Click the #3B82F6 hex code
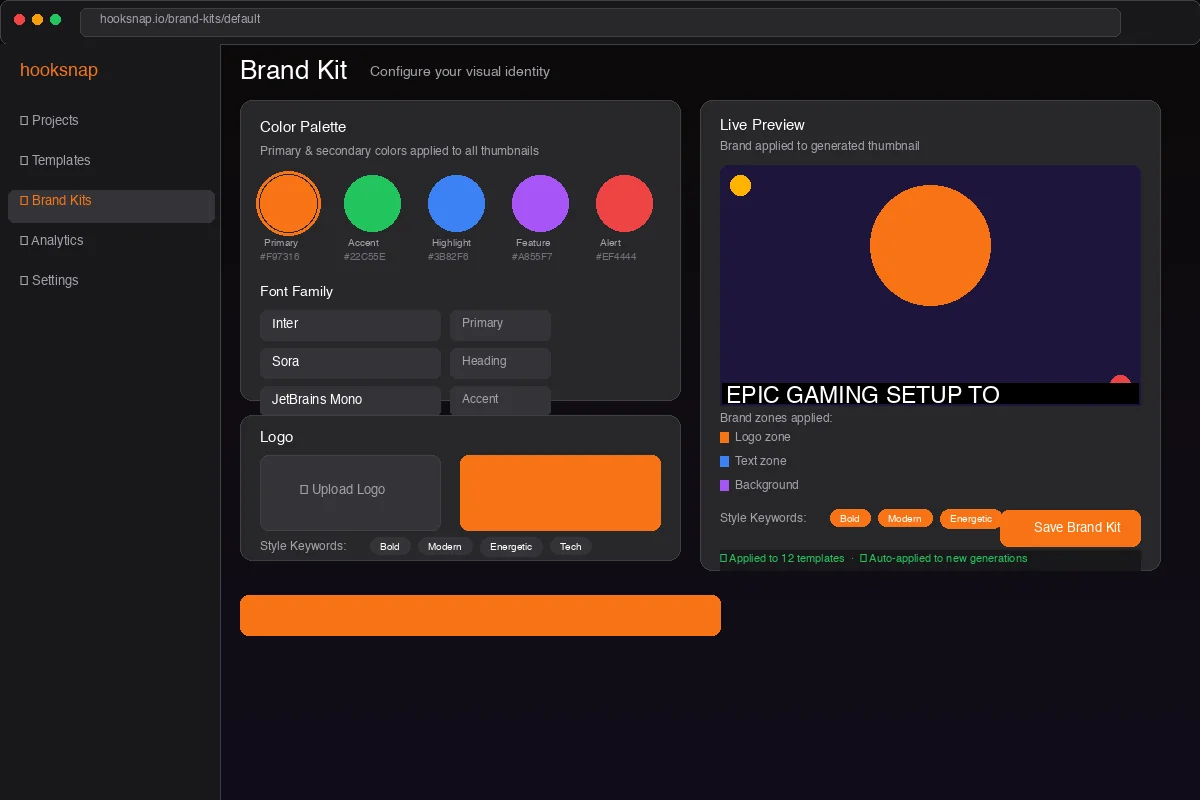The image size is (1200, 800). click(448, 257)
